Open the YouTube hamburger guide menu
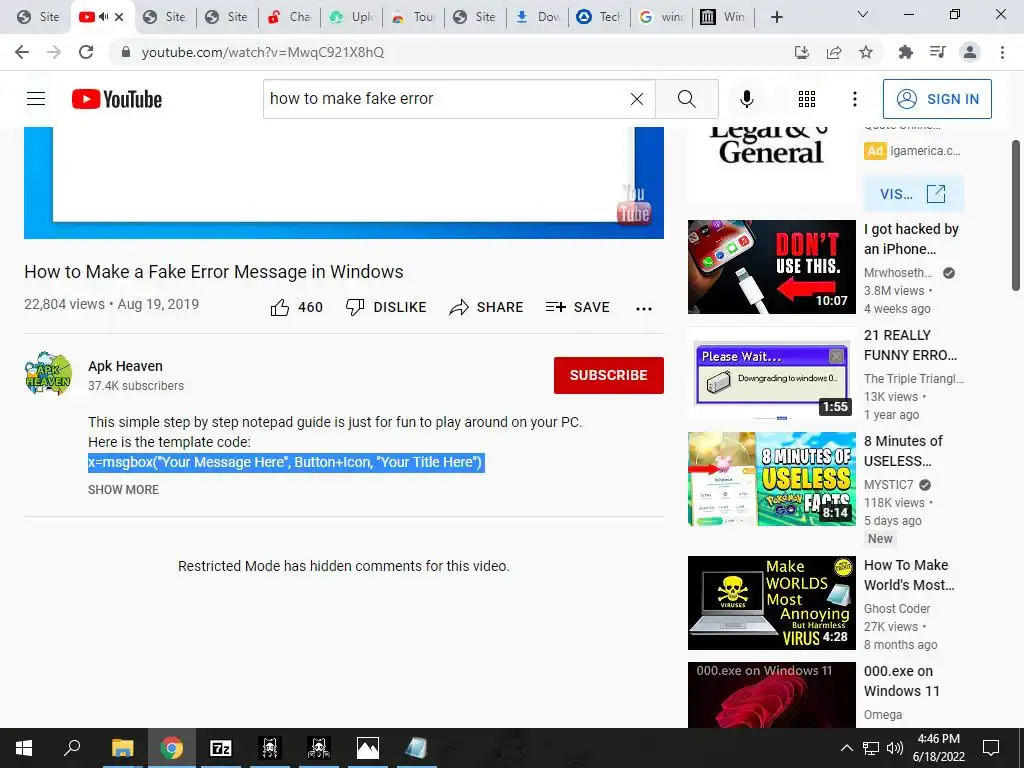The height and width of the screenshot is (768, 1024). click(x=36, y=99)
